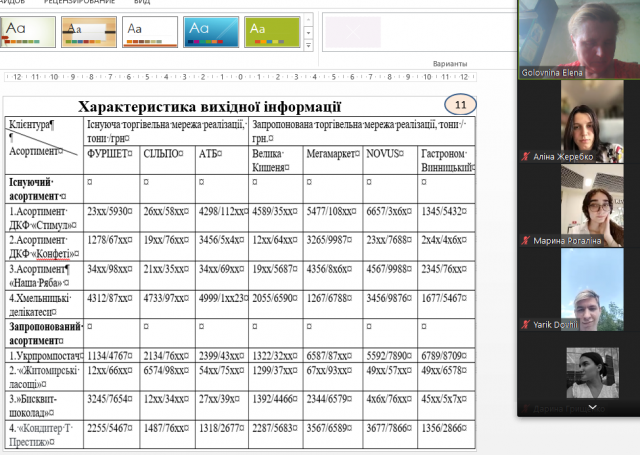The width and height of the screenshot is (640, 455).
Task: Click row label 4. «Кондитер Т Престиж»
Action: point(44,435)
